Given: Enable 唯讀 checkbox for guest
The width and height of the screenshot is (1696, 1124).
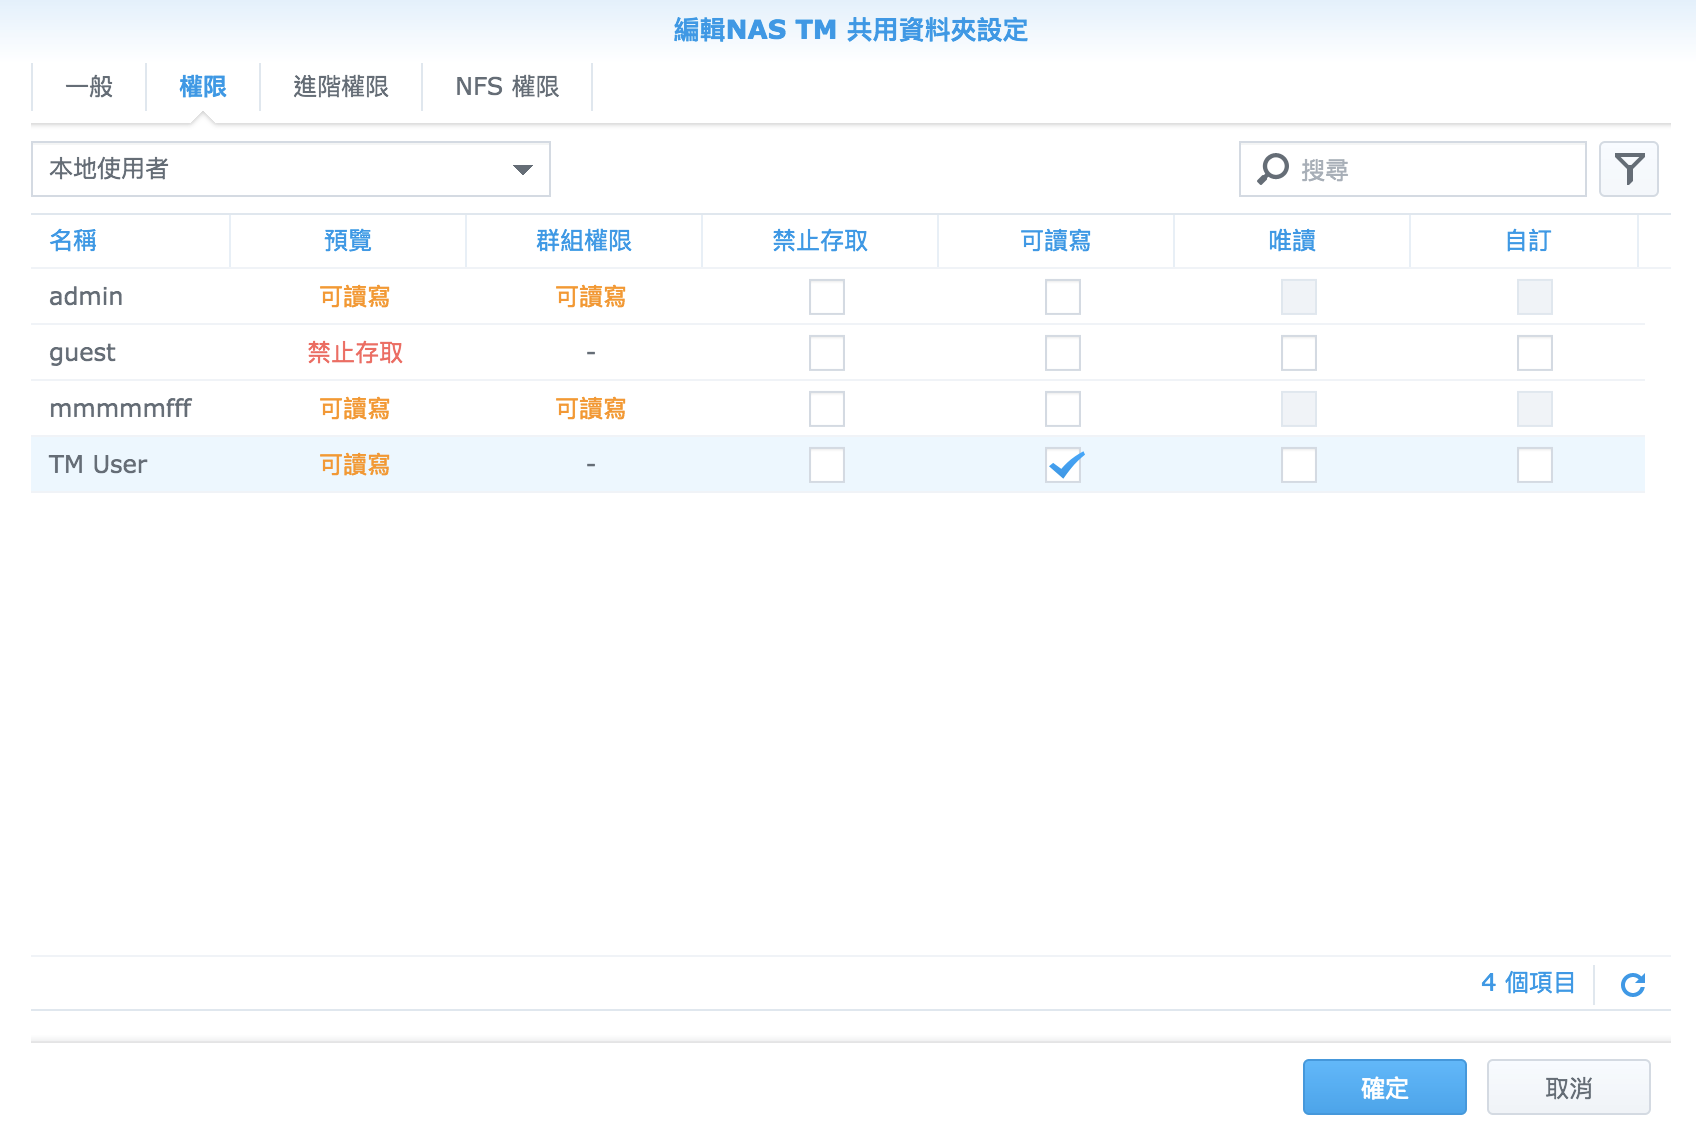Looking at the screenshot, I should tap(1298, 353).
